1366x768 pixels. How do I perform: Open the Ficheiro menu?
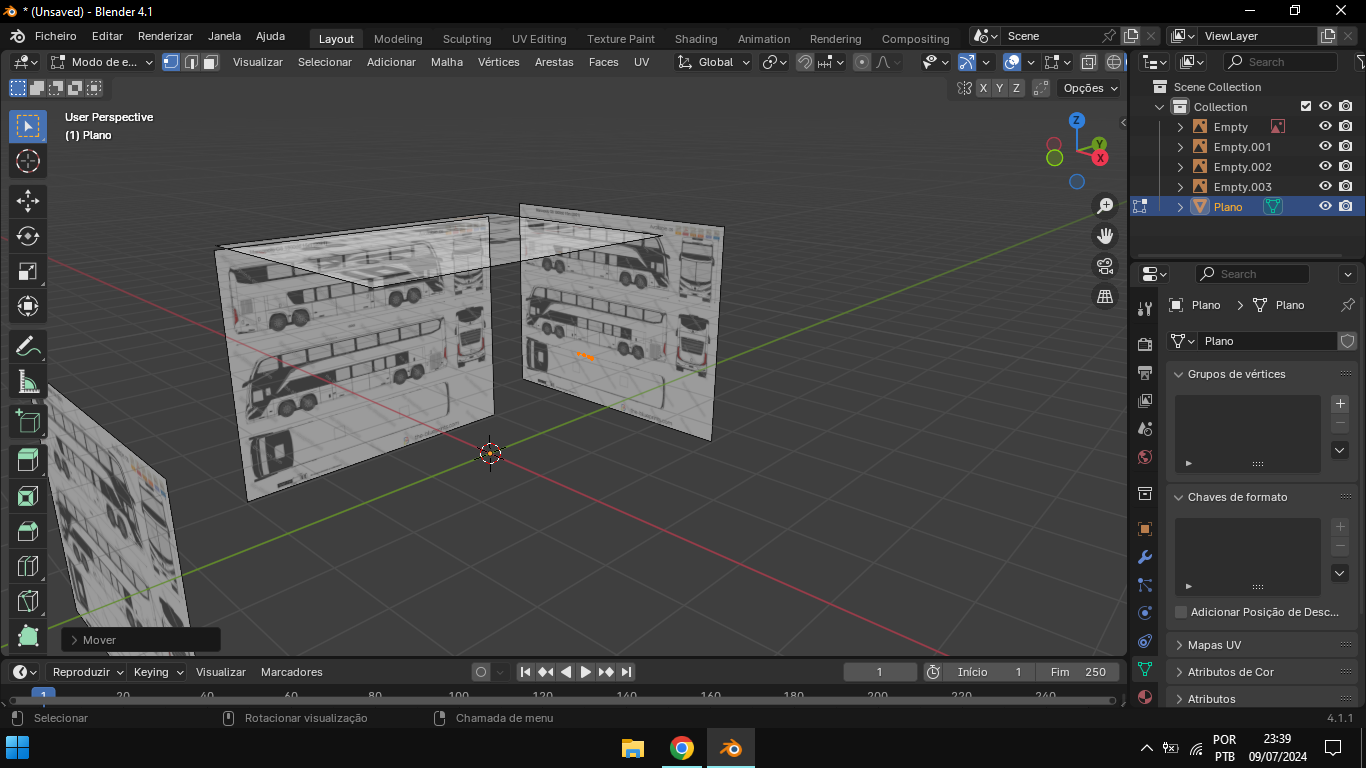(x=55, y=36)
